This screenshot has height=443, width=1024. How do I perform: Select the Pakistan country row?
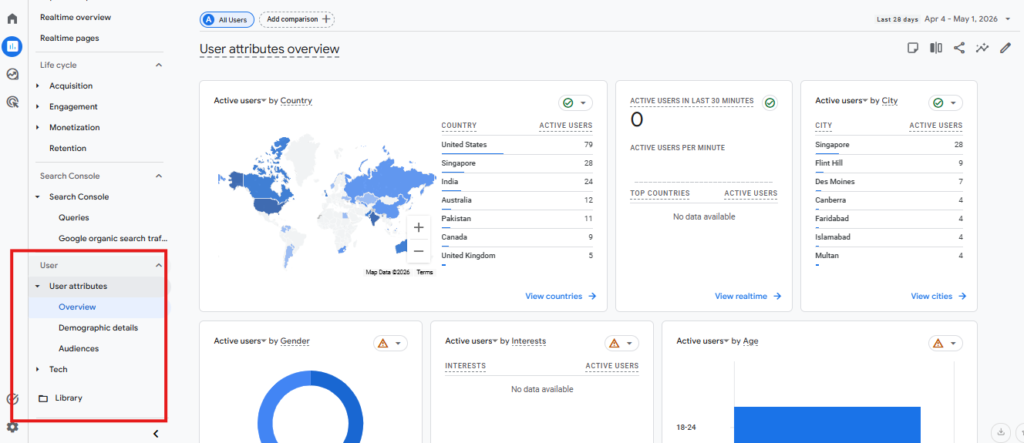[x=517, y=219]
